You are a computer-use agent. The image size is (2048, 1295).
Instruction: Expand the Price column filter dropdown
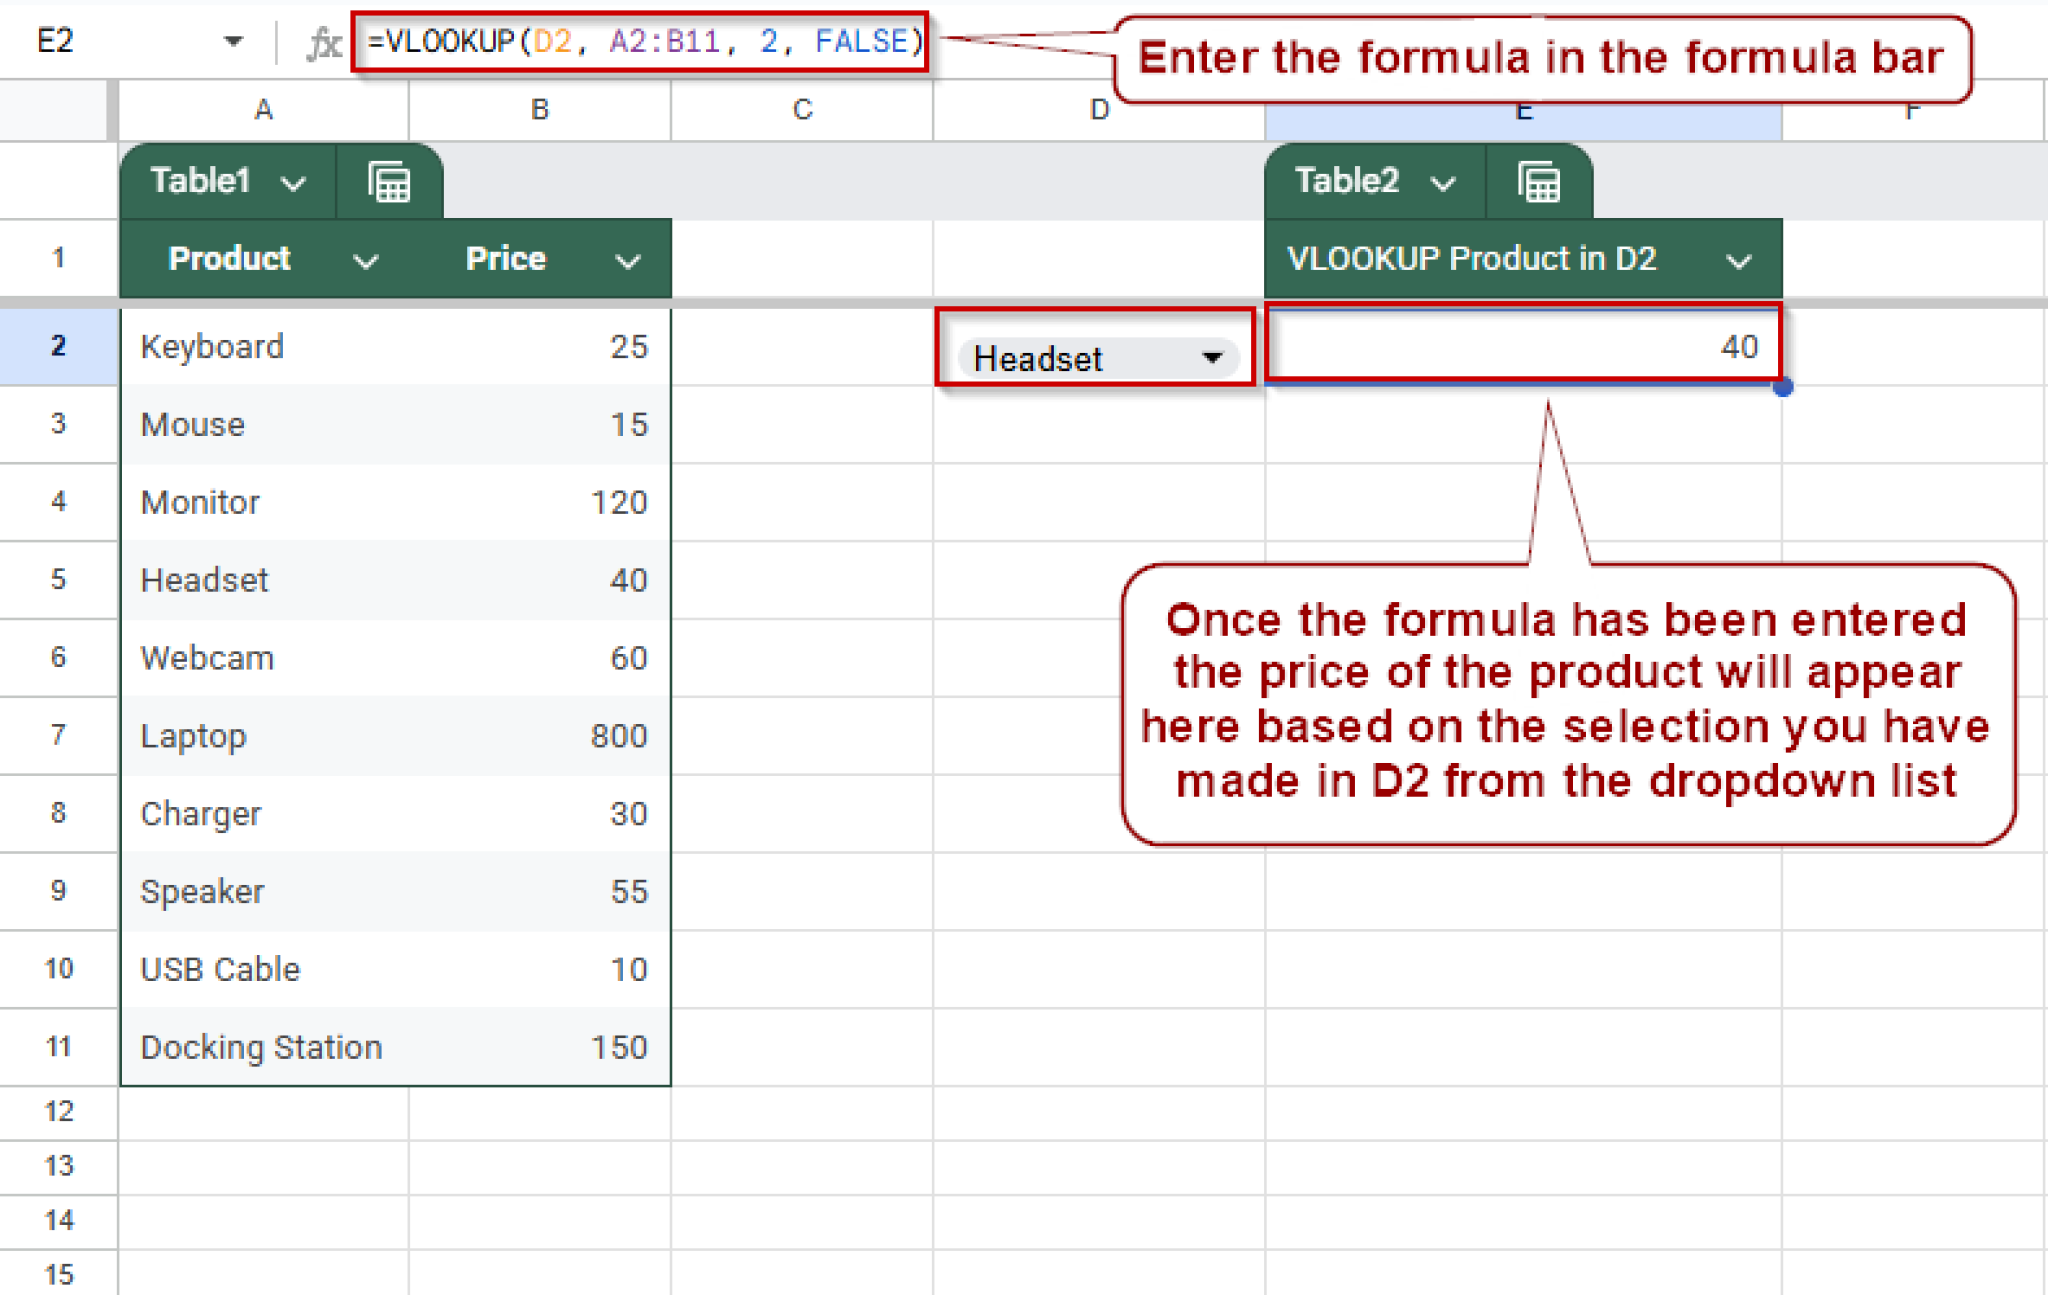(628, 261)
